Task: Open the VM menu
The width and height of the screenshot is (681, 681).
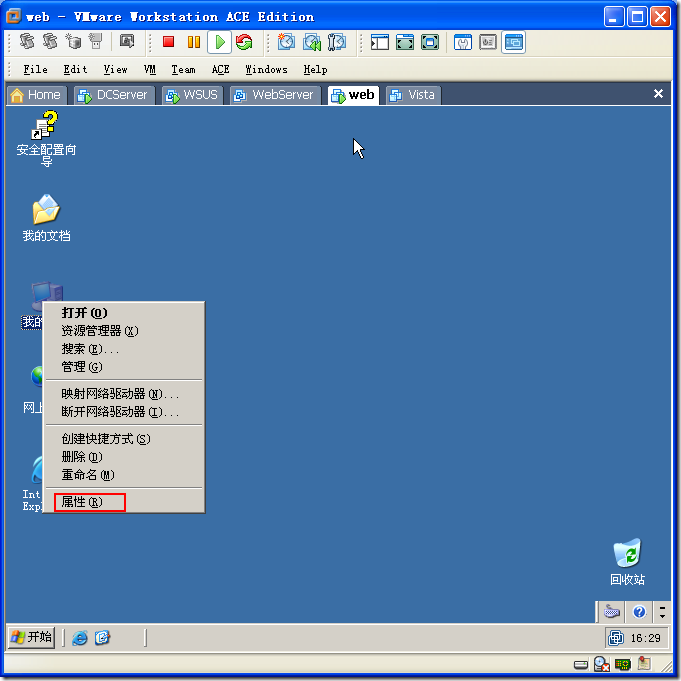Action: point(150,69)
